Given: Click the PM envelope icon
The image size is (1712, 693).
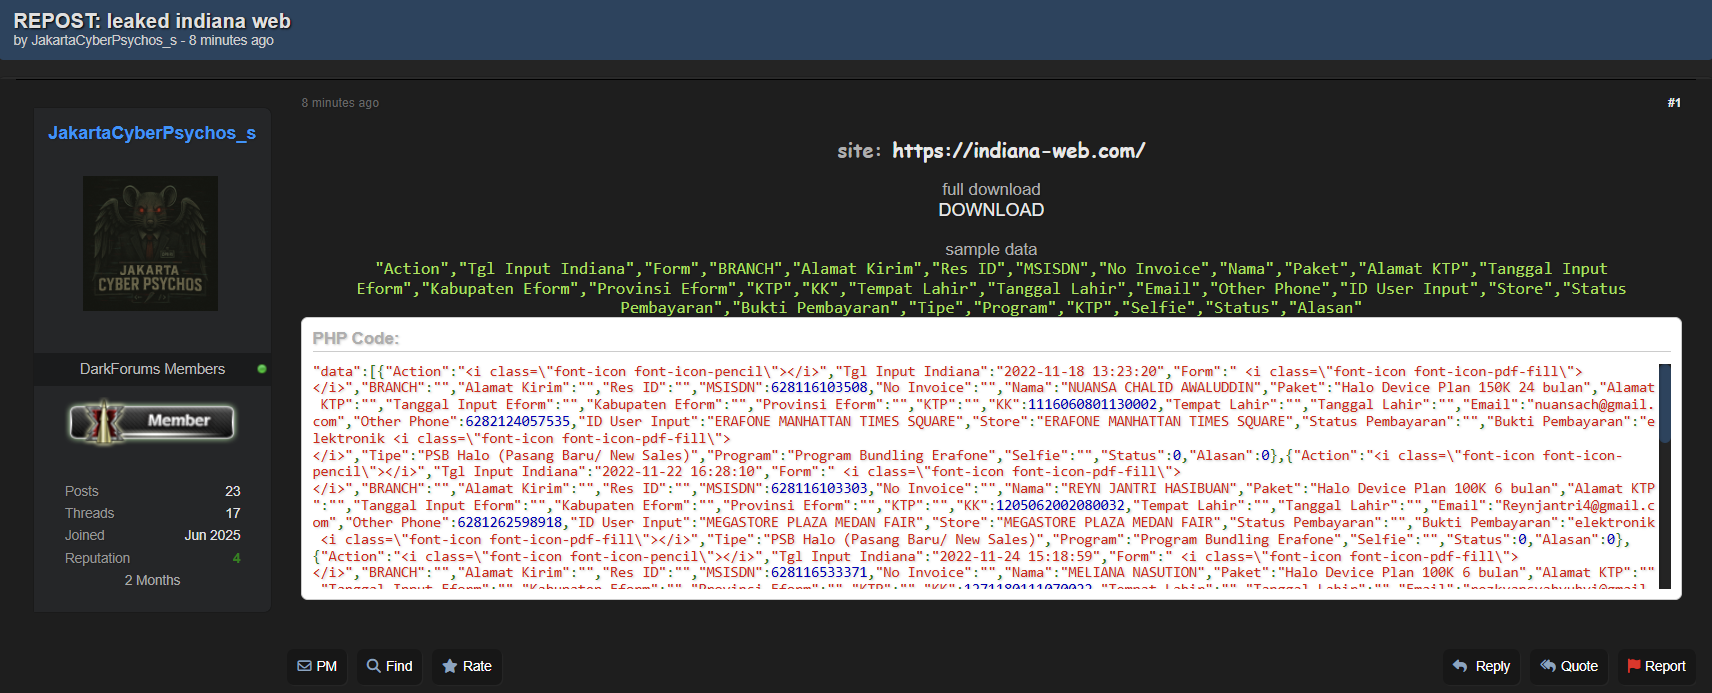Looking at the screenshot, I should [305, 666].
